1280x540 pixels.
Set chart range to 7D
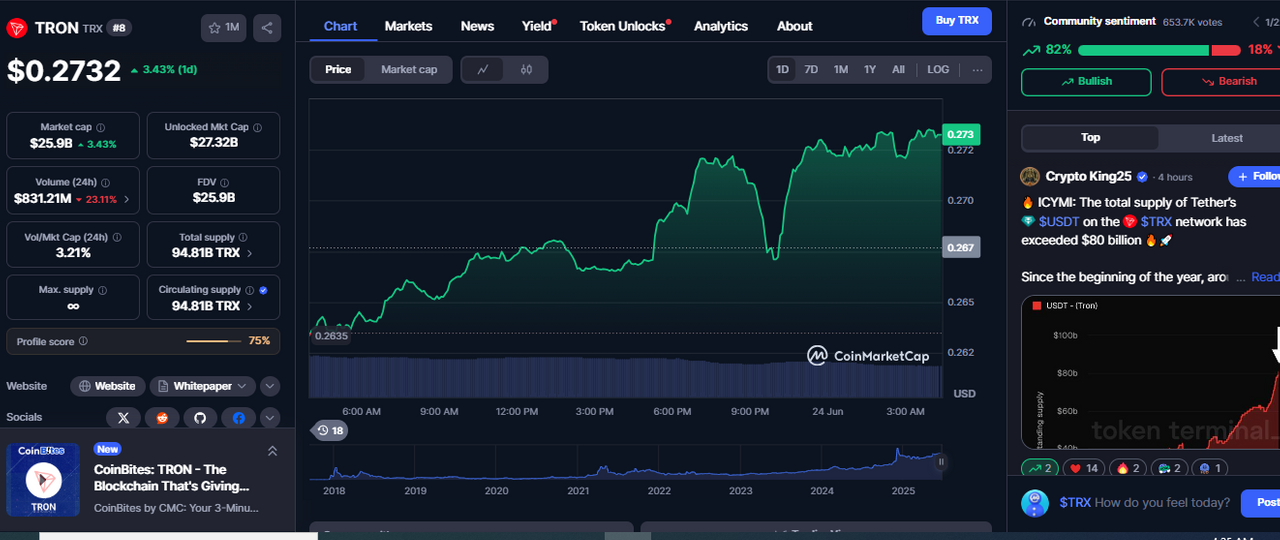click(811, 70)
